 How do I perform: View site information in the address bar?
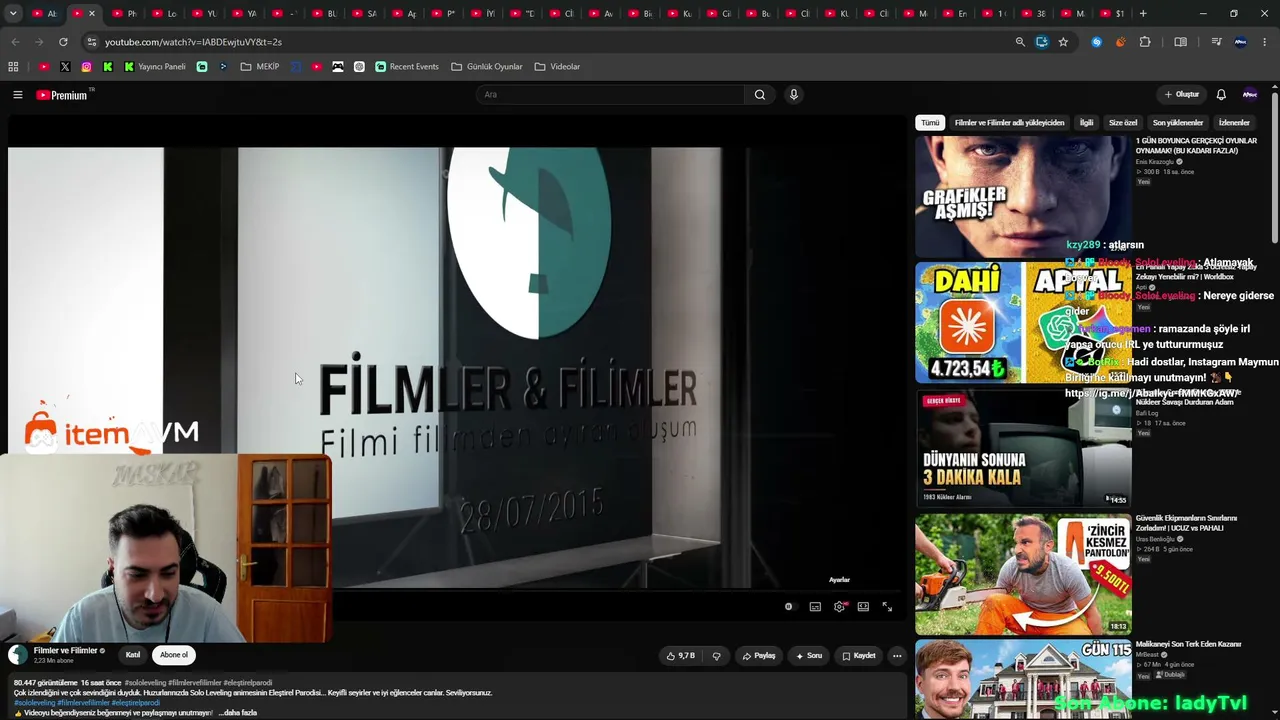click(x=92, y=42)
